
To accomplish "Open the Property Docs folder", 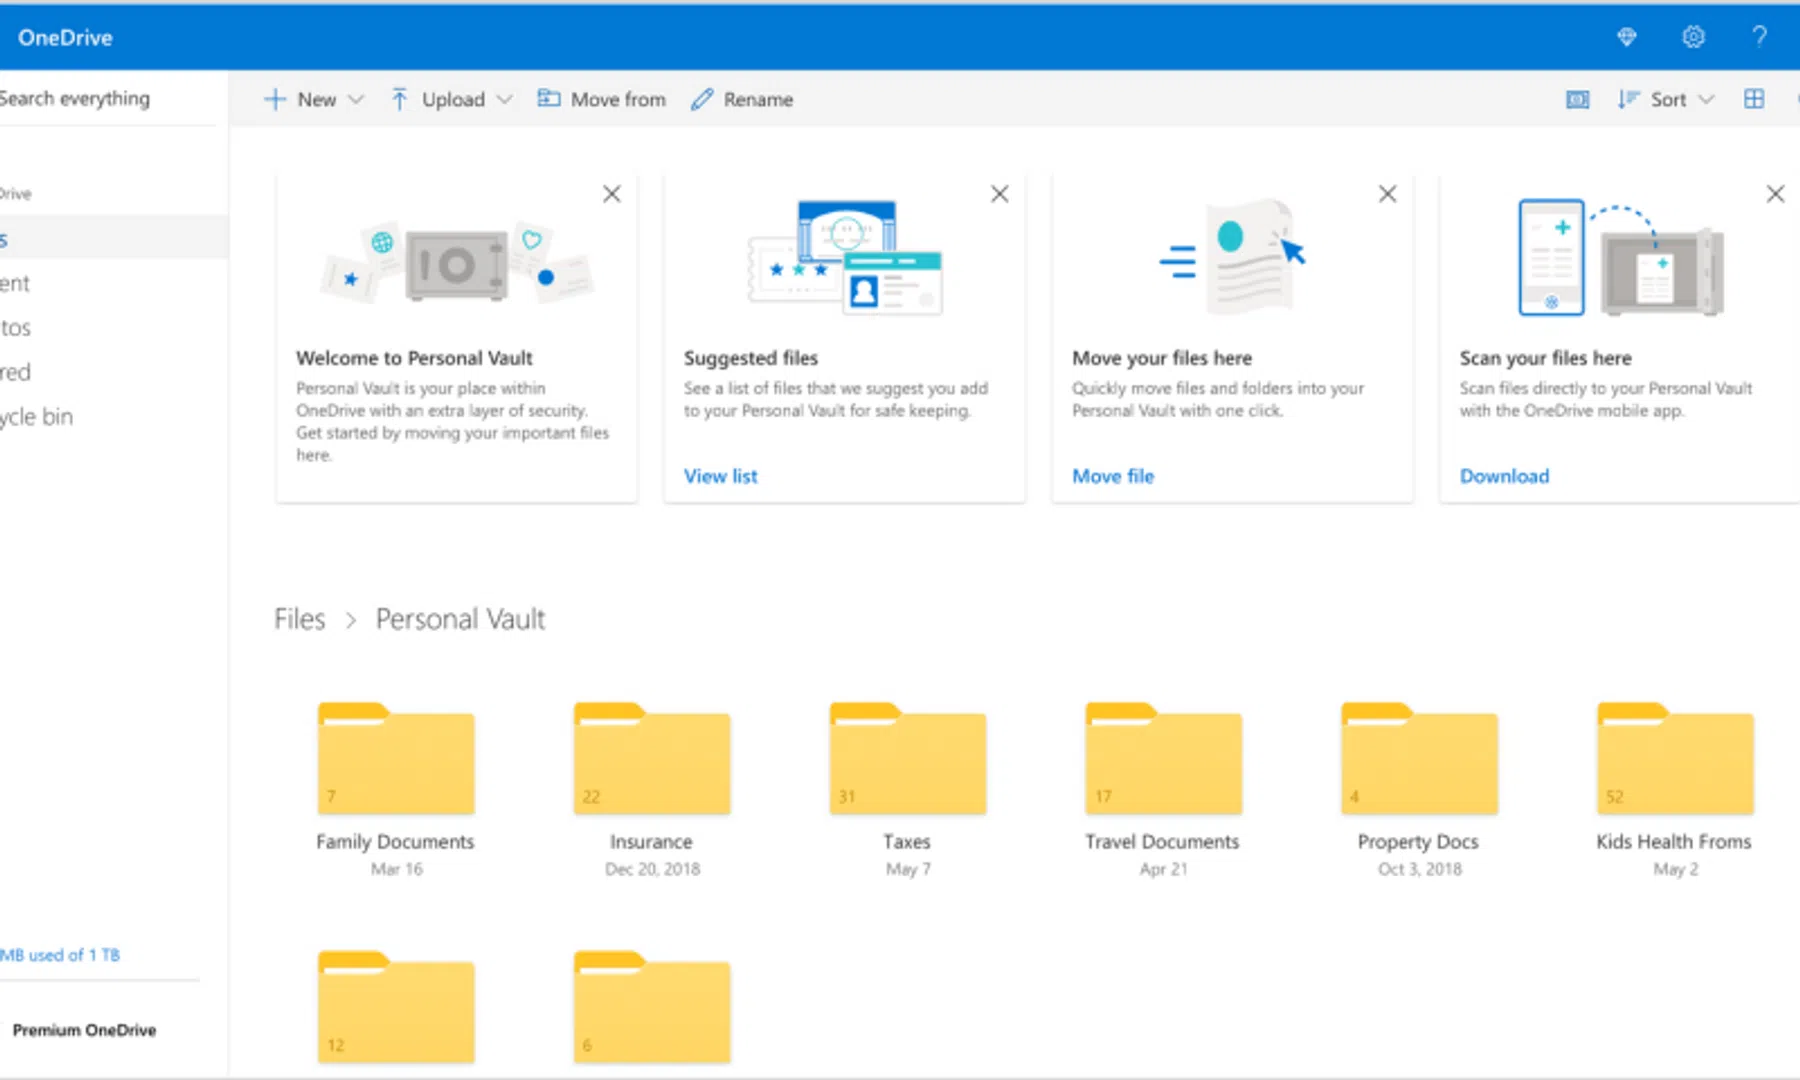I will coord(1420,758).
